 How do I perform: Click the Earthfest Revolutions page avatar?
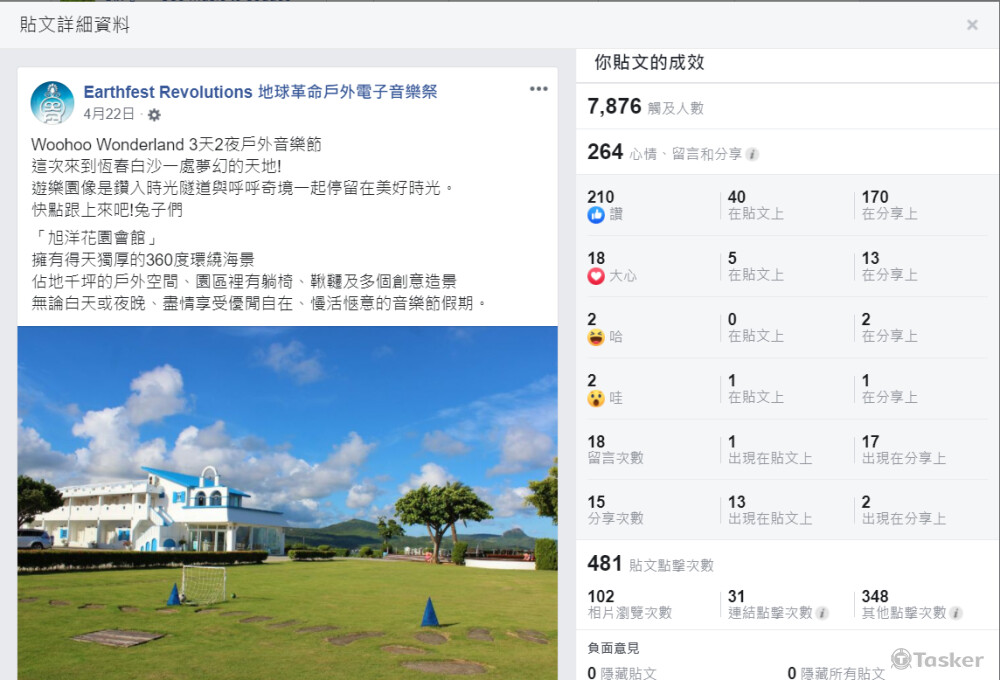click(52, 103)
